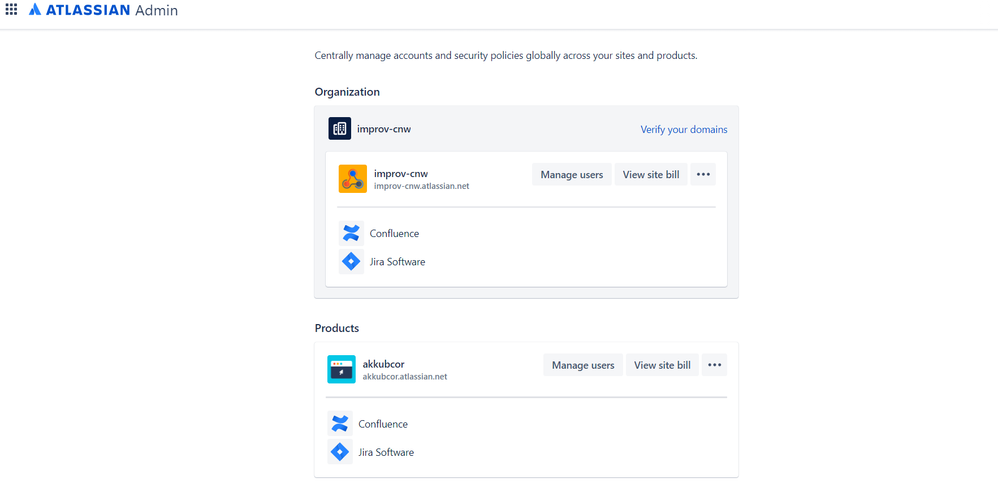The width and height of the screenshot is (998, 487).
Task: Click the improv-cnw organization name
Action: (384, 129)
